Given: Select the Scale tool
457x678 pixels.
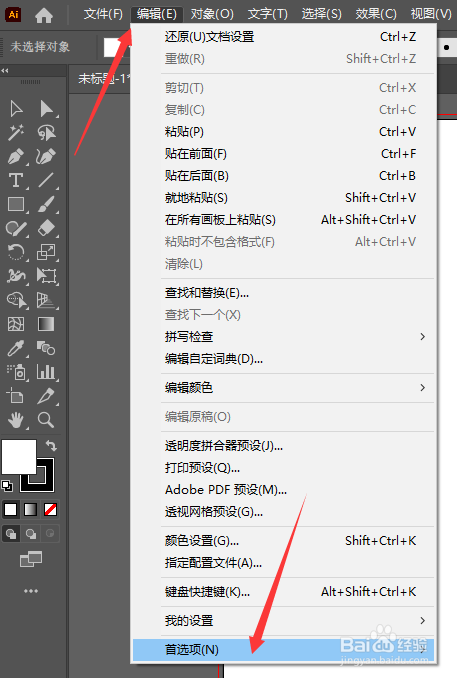Looking at the screenshot, I should [46, 252].
